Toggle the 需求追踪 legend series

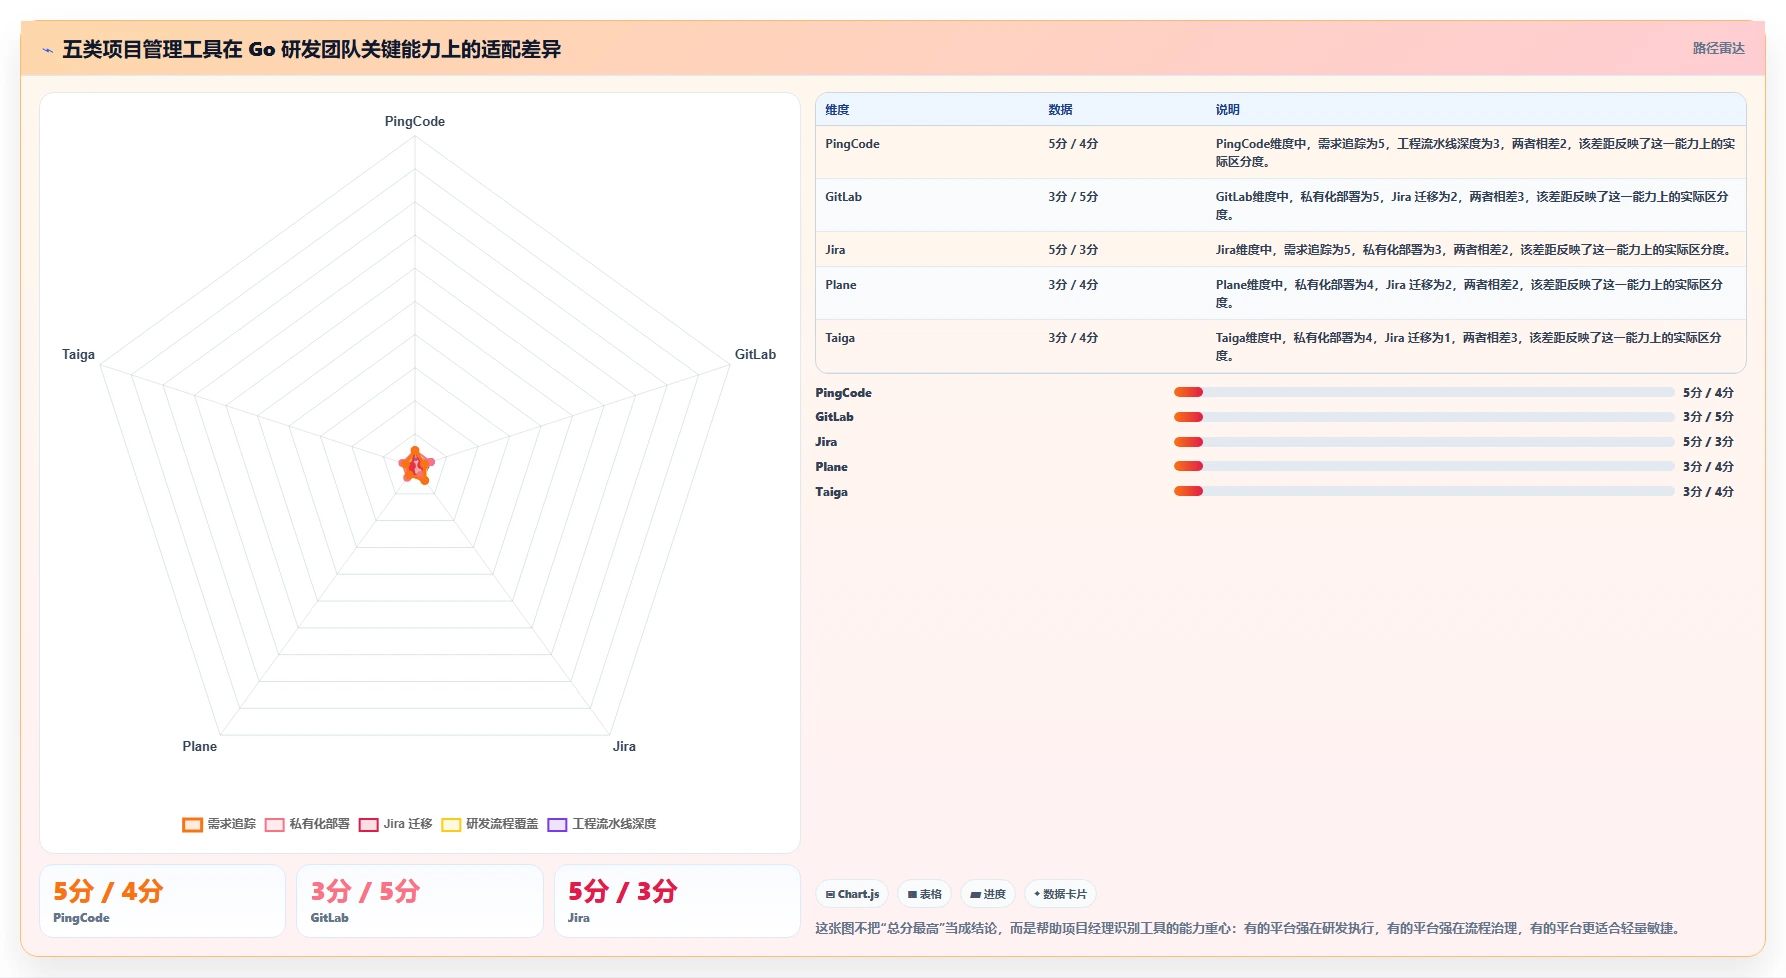click(x=219, y=824)
